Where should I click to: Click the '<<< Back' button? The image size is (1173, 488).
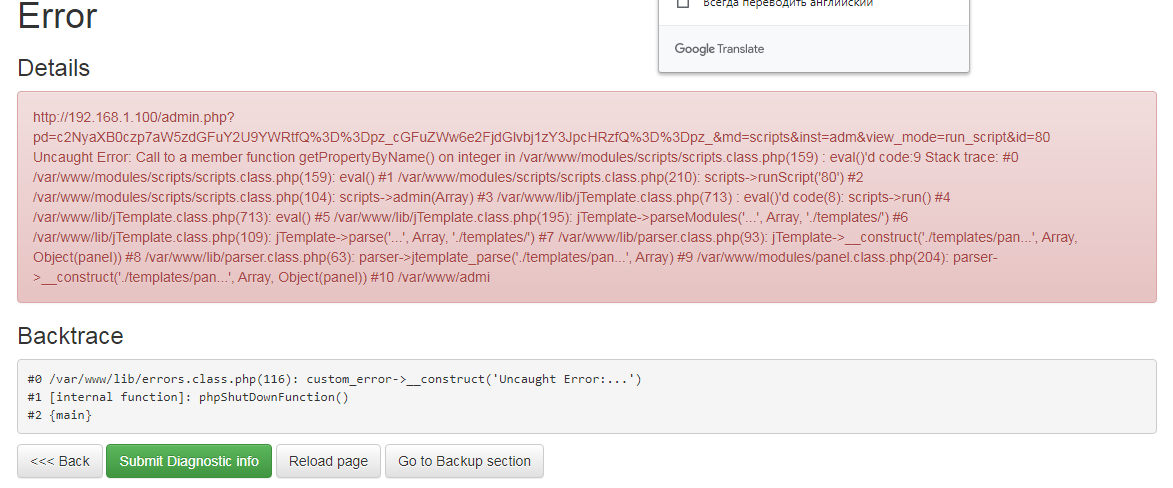[60, 461]
